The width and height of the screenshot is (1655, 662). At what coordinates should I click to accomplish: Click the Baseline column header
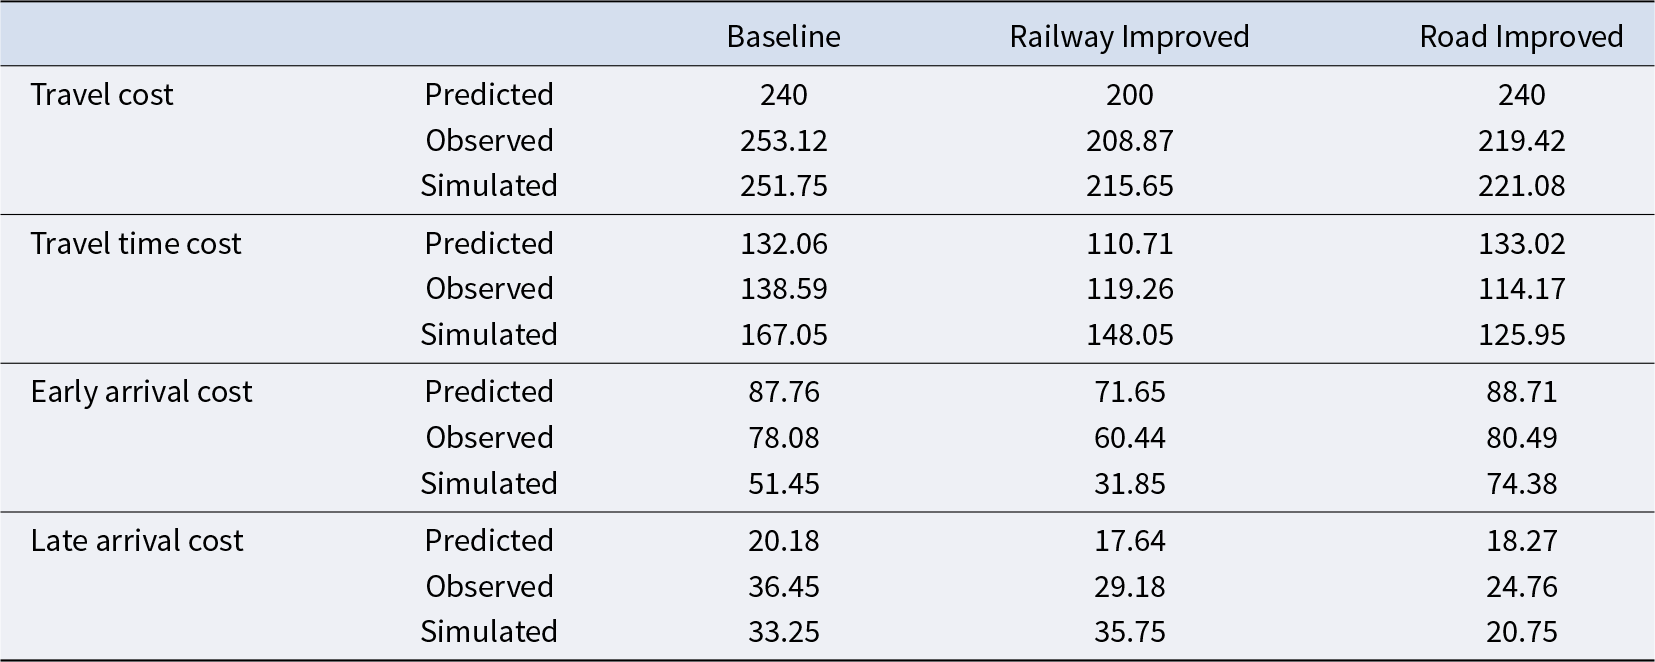click(x=783, y=37)
